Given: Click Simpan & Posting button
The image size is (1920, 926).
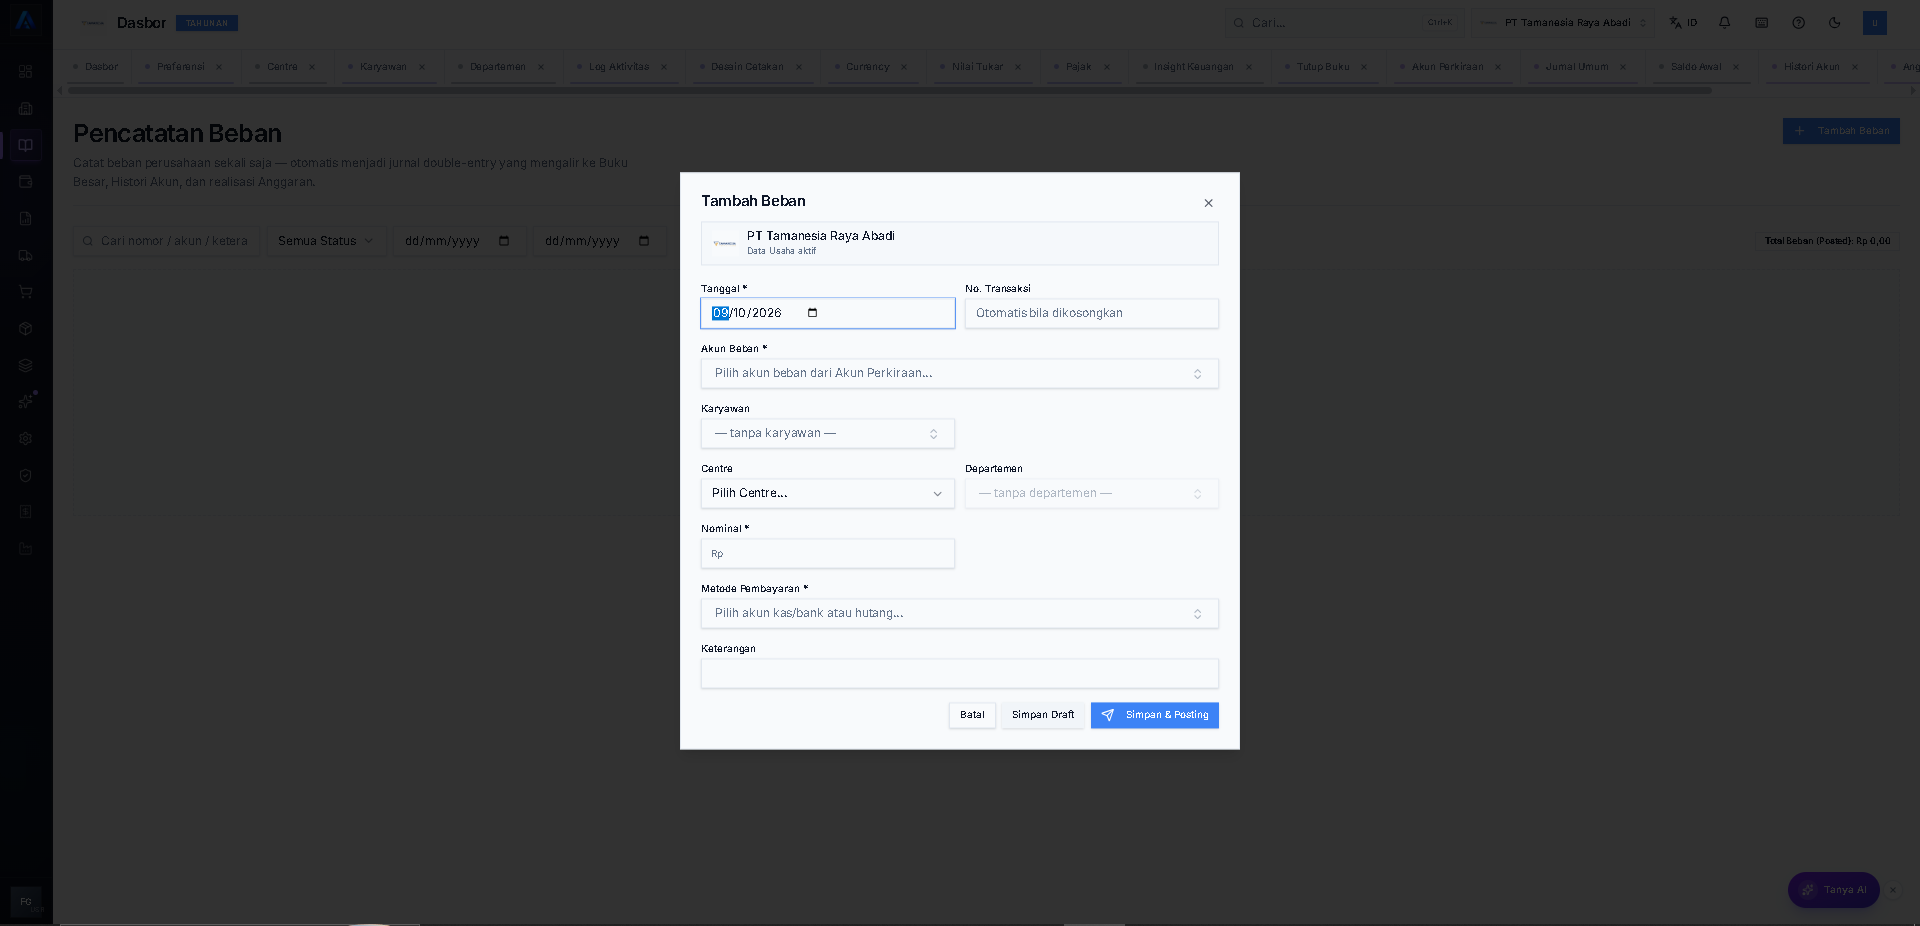Looking at the screenshot, I should [x=1155, y=715].
